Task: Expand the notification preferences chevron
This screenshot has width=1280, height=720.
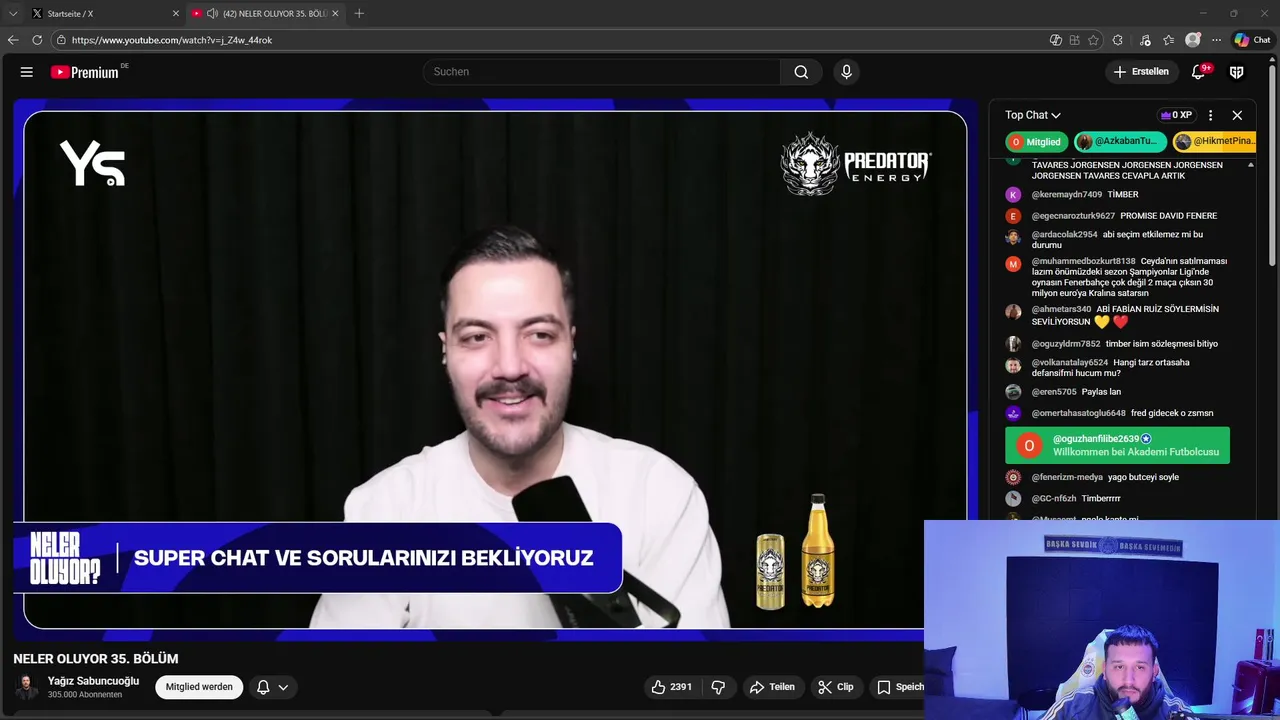Action: pos(283,687)
